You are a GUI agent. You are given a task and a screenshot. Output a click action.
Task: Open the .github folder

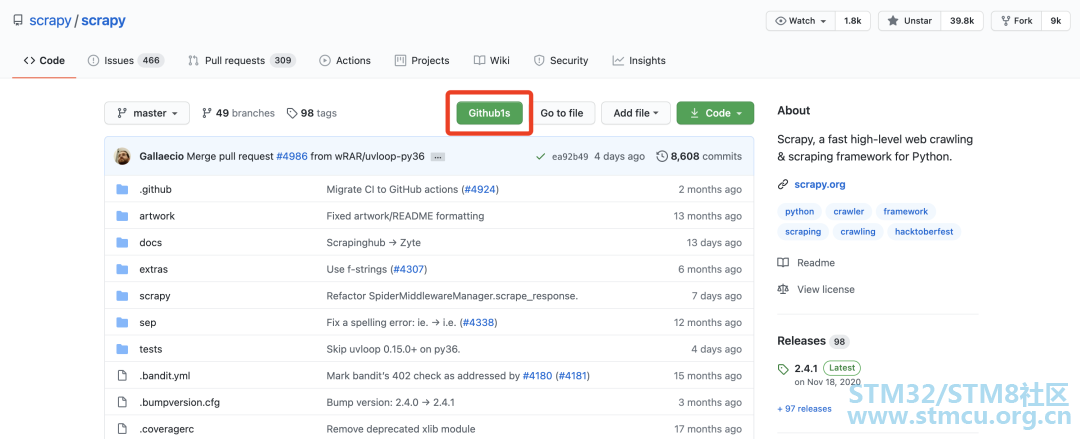pos(155,190)
